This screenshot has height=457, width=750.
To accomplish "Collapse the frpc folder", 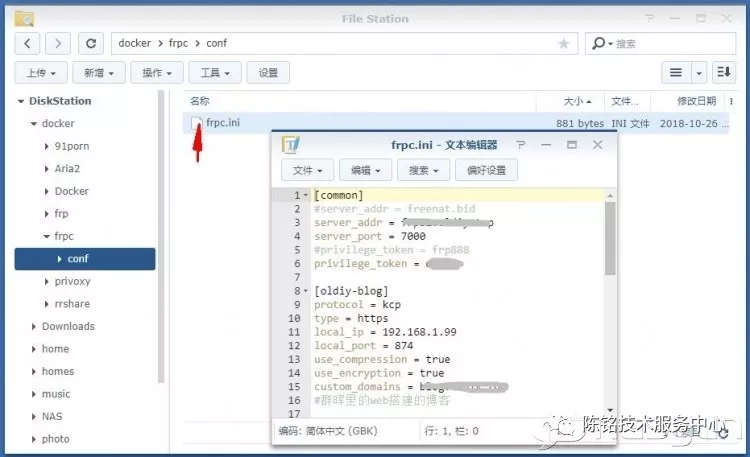I will pyautogui.click(x=46, y=236).
